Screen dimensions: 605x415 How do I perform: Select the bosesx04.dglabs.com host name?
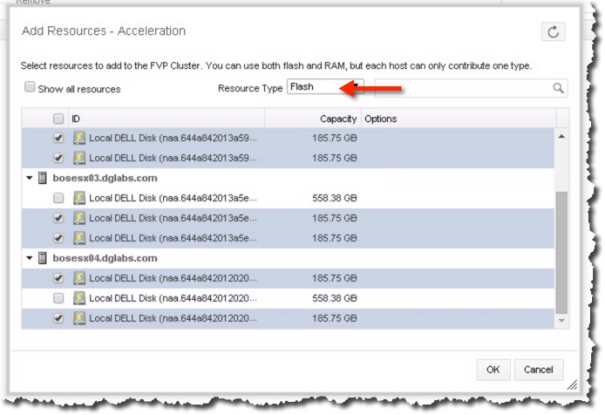click(x=105, y=258)
